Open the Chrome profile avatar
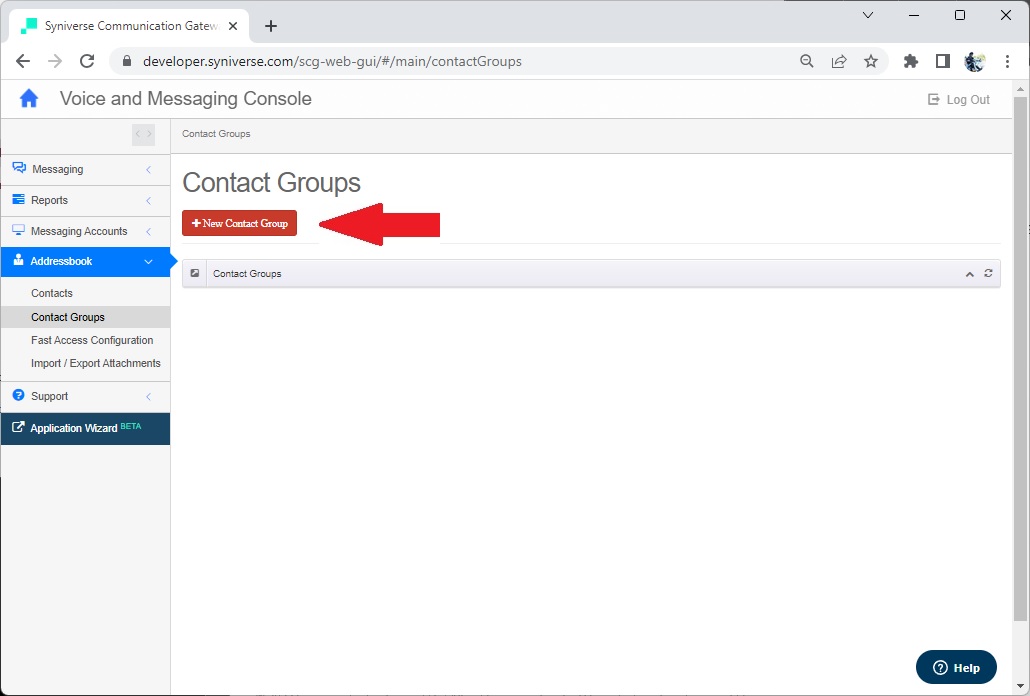The image size is (1030, 696). pos(975,61)
